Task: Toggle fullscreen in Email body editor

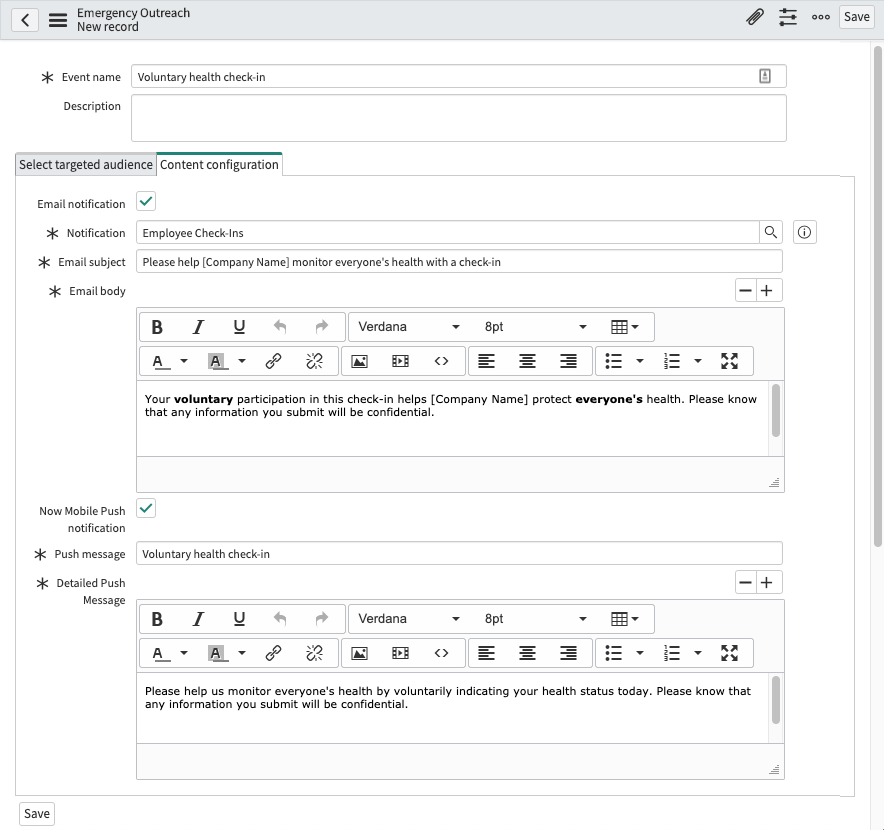Action: 730,361
